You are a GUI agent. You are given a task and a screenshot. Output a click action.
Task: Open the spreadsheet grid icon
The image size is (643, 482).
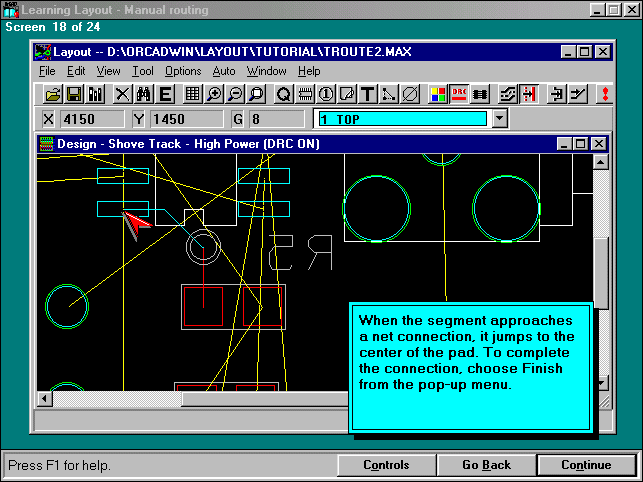(x=193, y=94)
